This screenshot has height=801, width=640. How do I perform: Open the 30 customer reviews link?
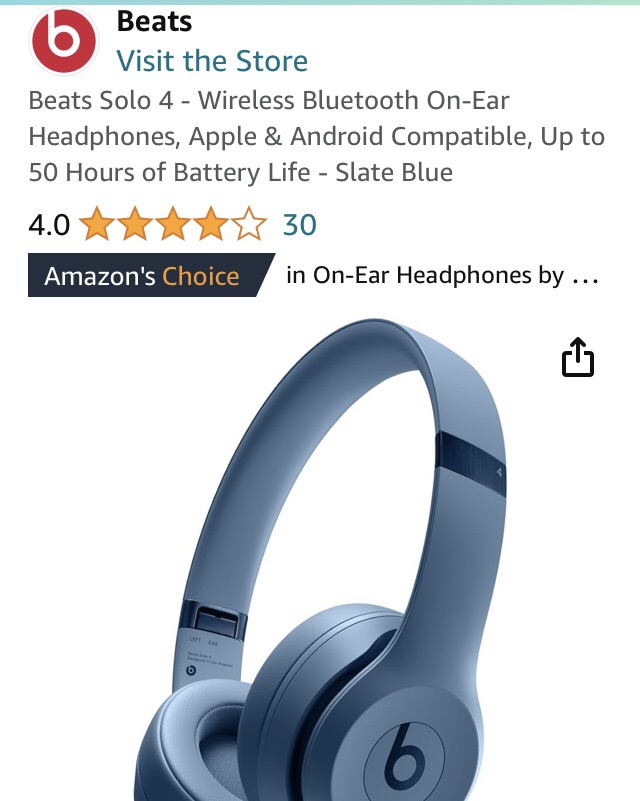pyautogui.click(x=300, y=225)
